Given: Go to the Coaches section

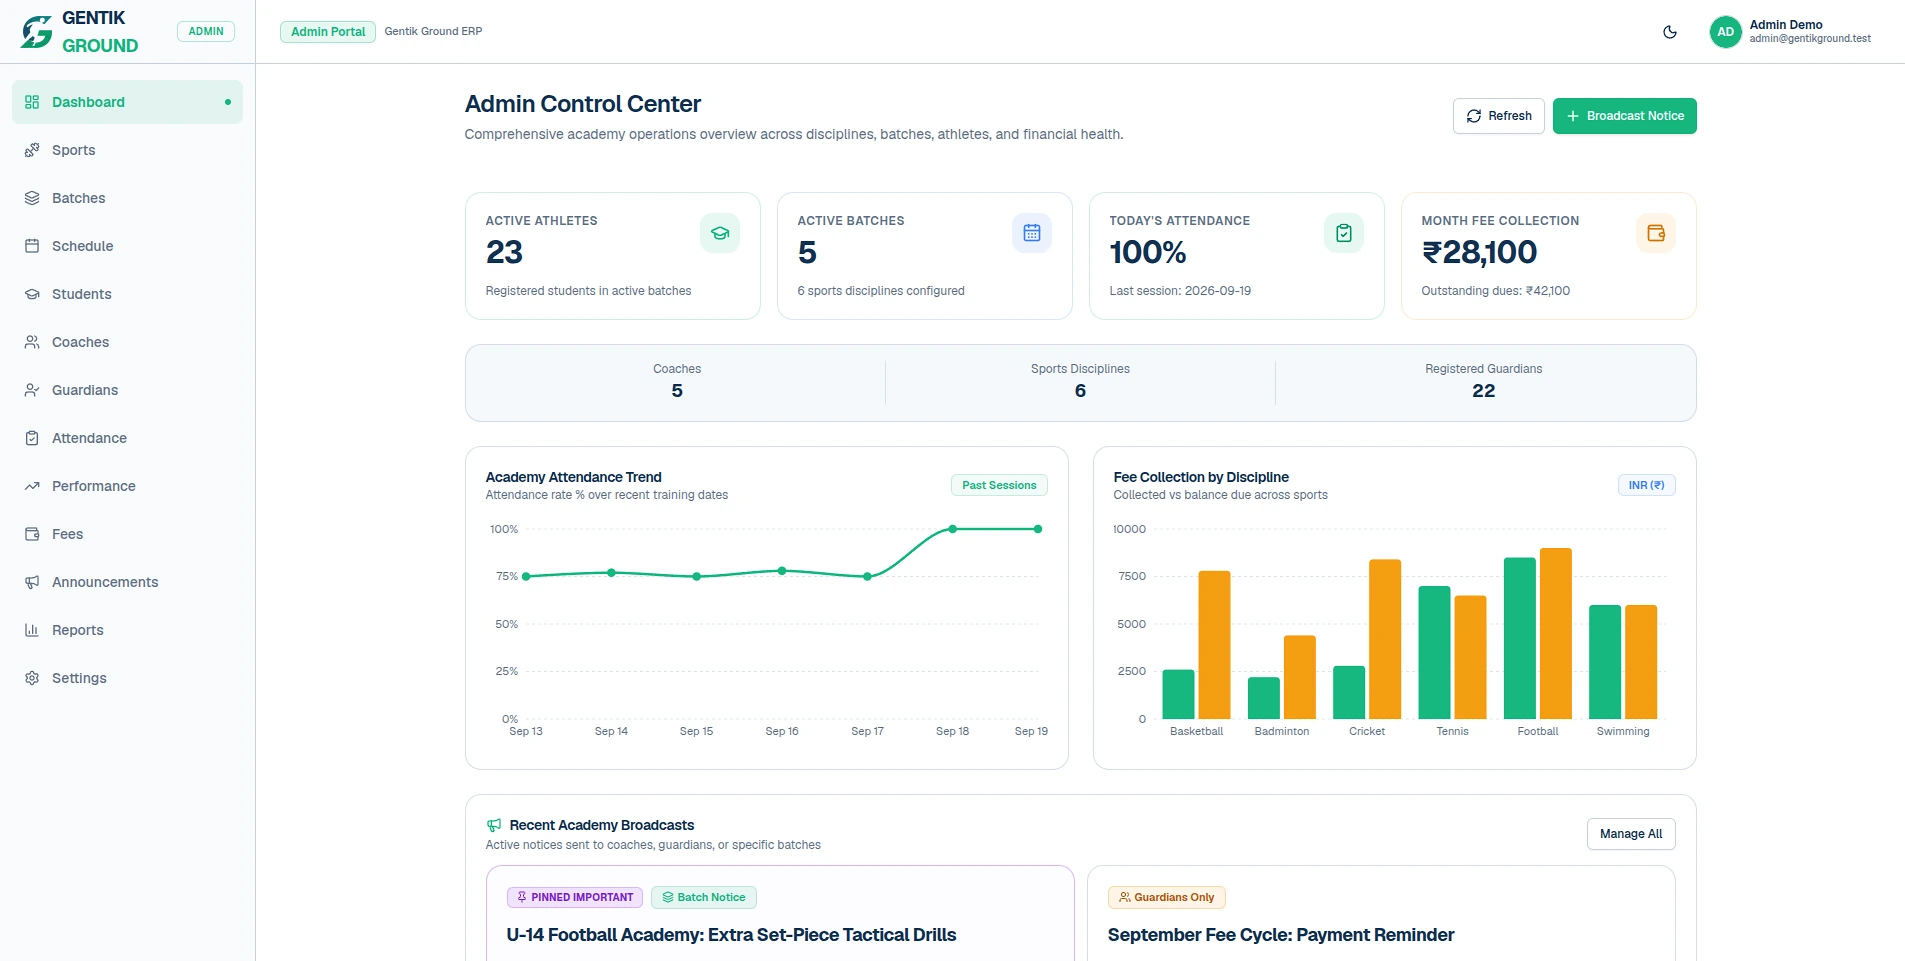Looking at the screenshot, I should (x=127, y=342).
